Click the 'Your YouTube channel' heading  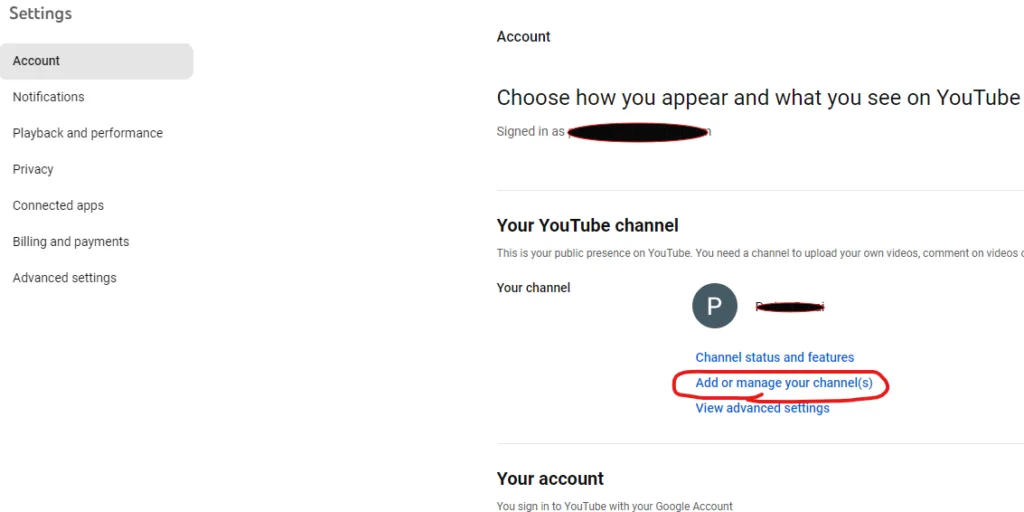[x=587, y=226]
